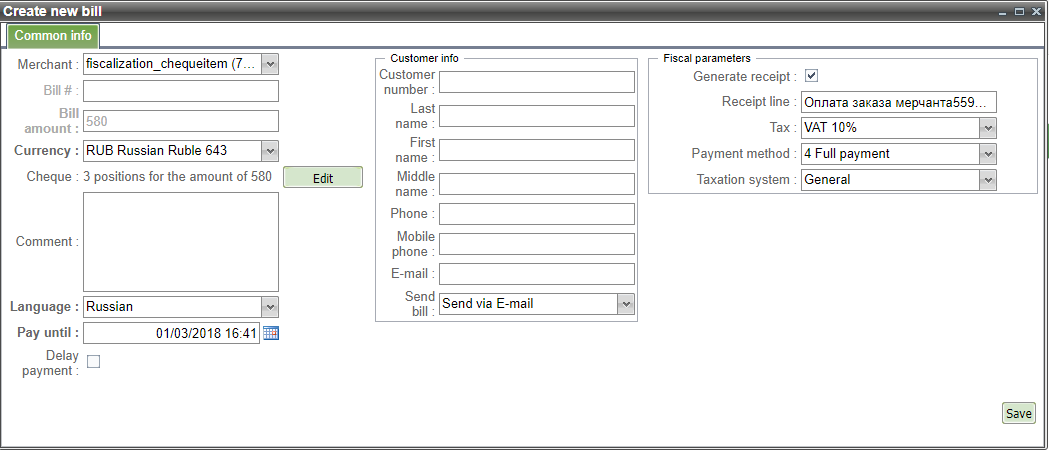Expand the Send bill dropdown
The image size is (1049, 451).
coord(626,303)
